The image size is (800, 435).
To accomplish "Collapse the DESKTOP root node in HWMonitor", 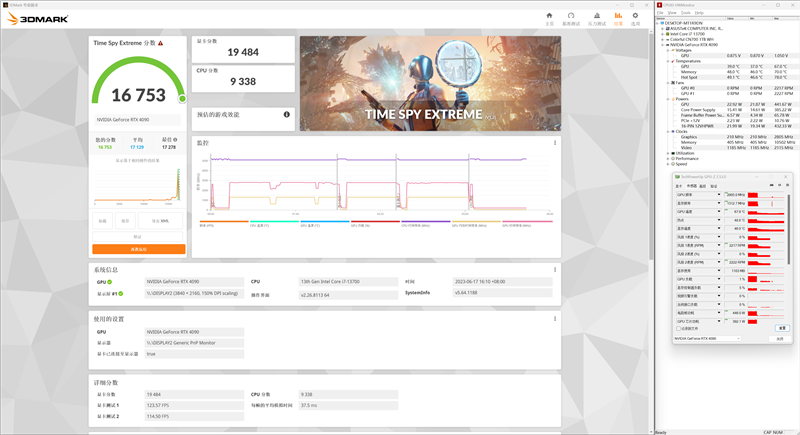I will tap(660, 24).
